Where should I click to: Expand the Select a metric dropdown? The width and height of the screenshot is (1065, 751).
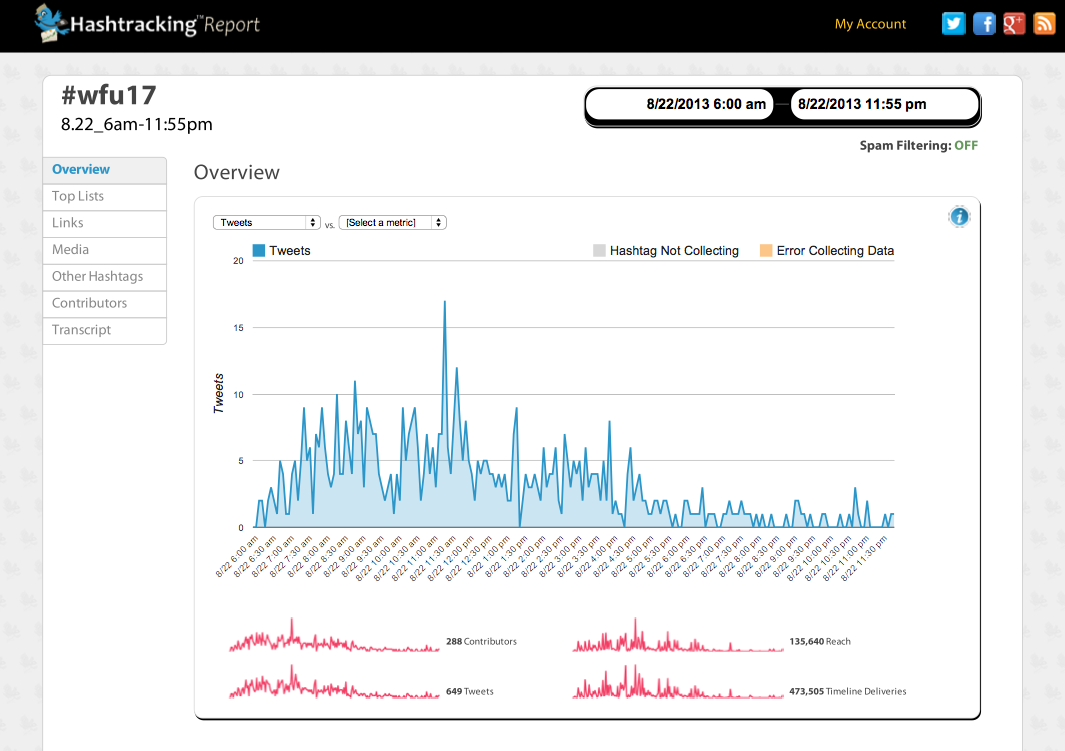coord(392,223)
